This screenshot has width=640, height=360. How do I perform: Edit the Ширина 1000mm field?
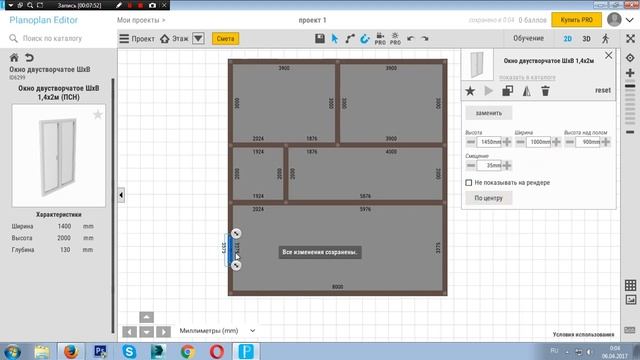[x=538, y=142]
